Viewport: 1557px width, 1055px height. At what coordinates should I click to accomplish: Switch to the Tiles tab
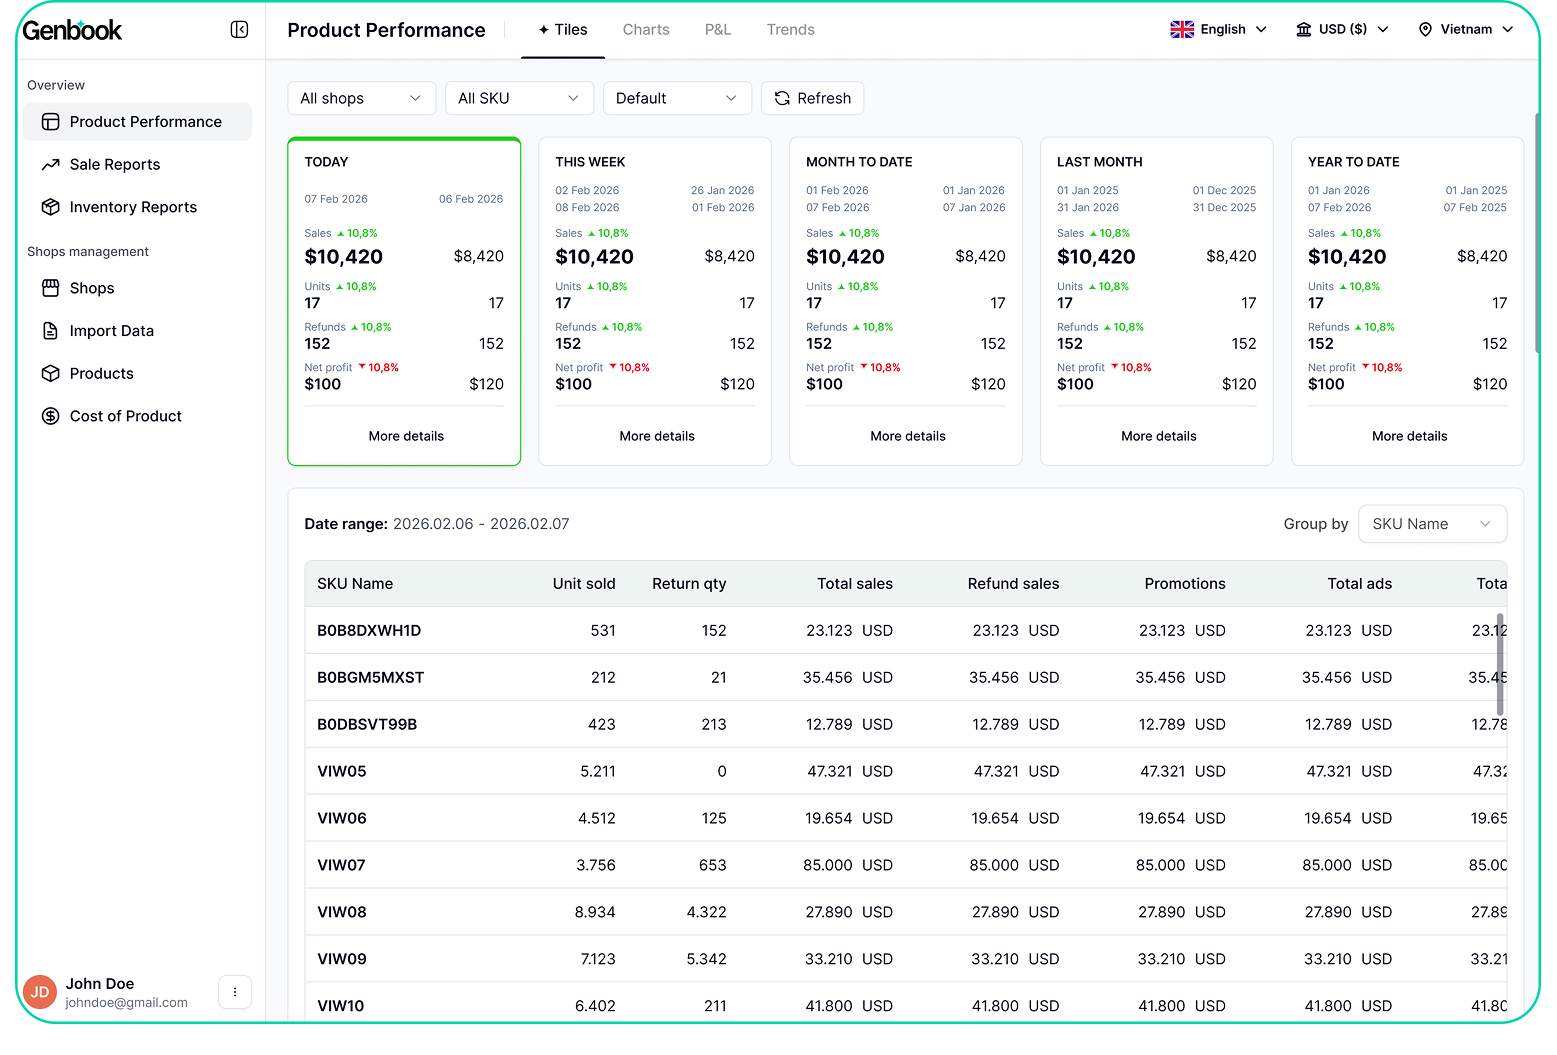coord(563,30)
